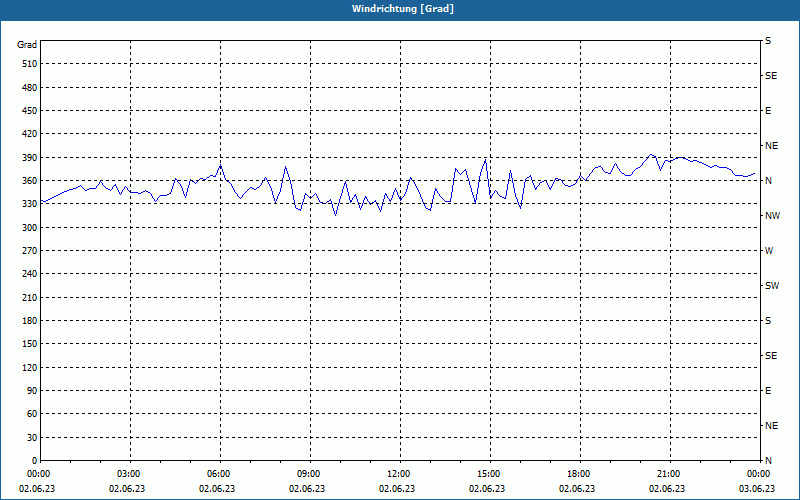Select the S compass label level with 180
This screenshot has height=500, width=800.
point(768,321)
